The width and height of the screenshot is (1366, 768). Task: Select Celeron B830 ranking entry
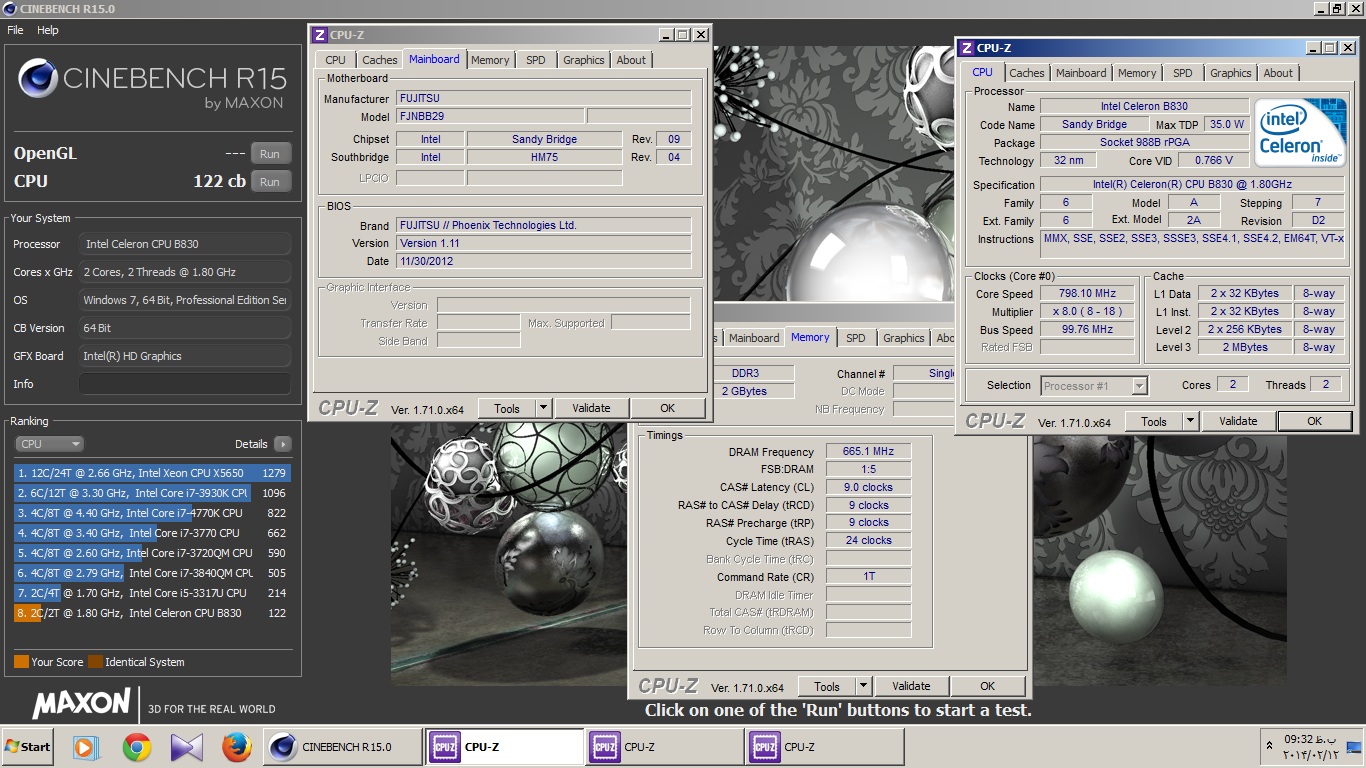tap(151, 613)
